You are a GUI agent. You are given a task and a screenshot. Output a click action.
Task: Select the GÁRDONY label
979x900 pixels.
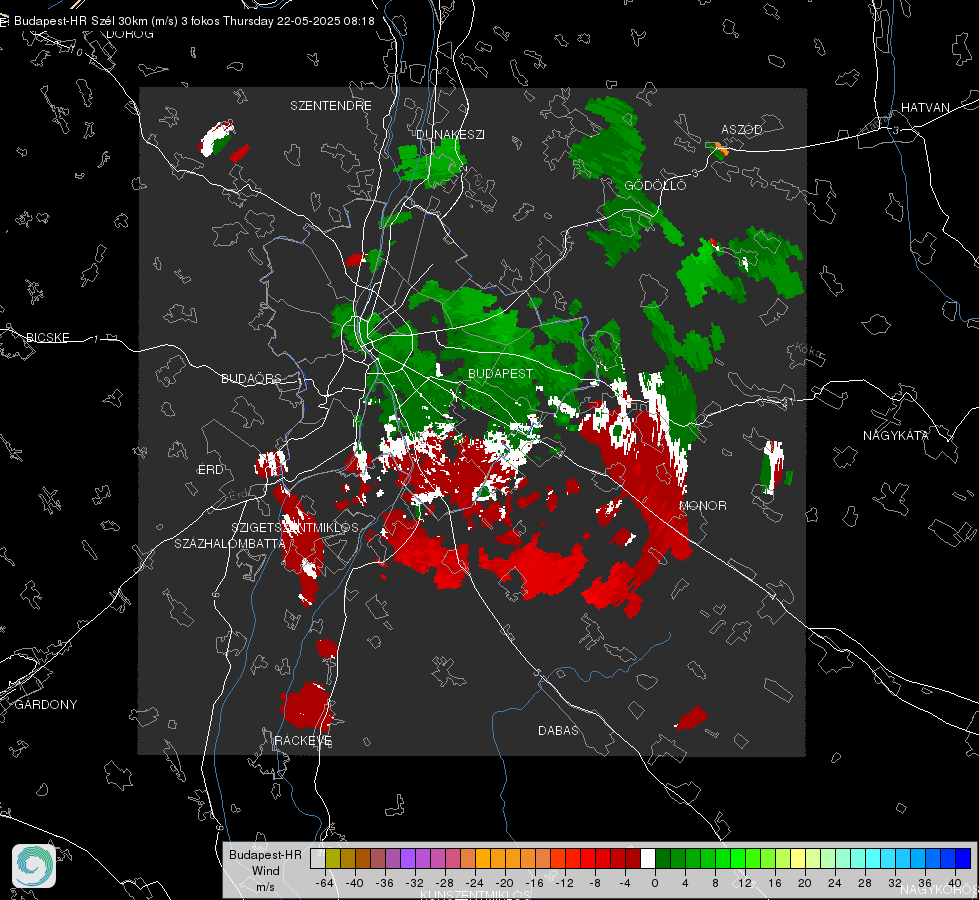pos(46,705)
